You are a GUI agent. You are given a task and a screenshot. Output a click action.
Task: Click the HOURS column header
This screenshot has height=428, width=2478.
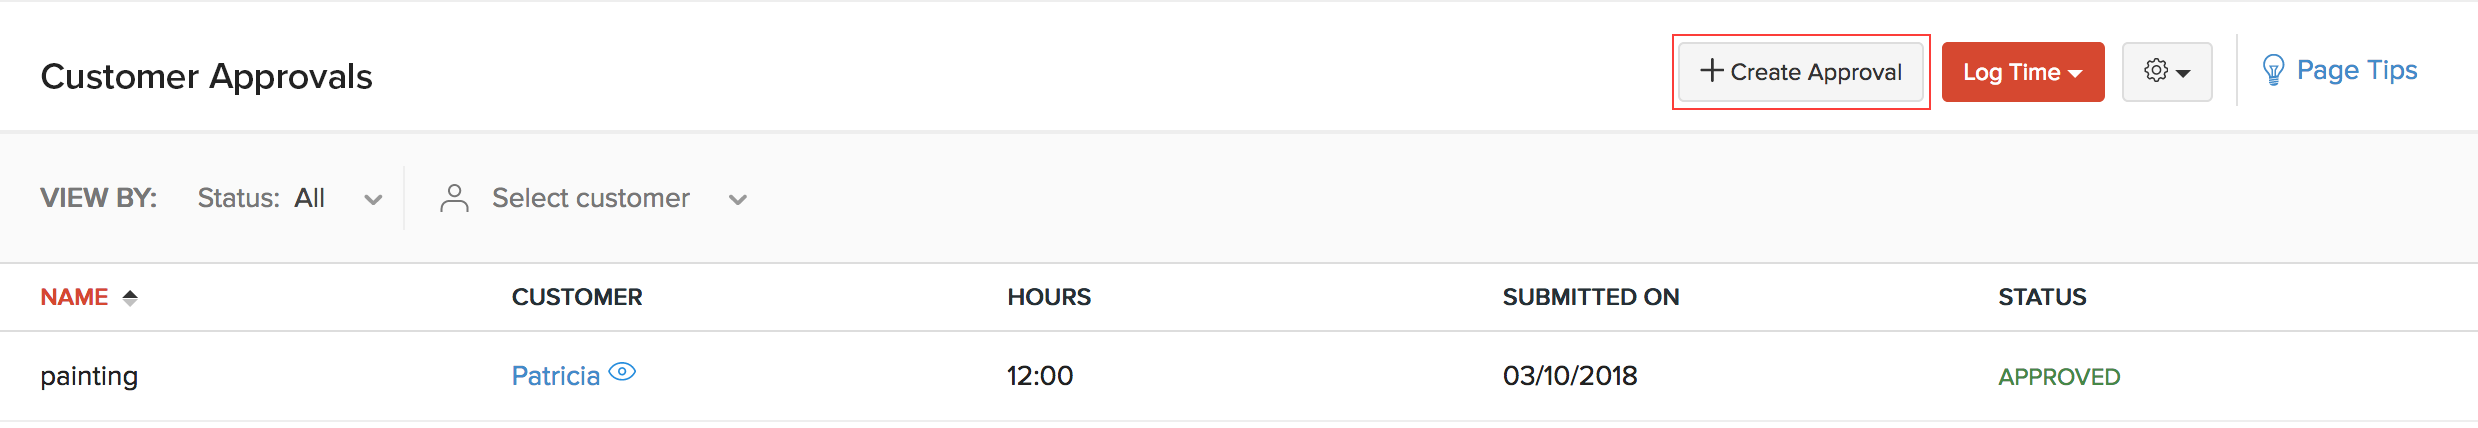point(1049,297)
